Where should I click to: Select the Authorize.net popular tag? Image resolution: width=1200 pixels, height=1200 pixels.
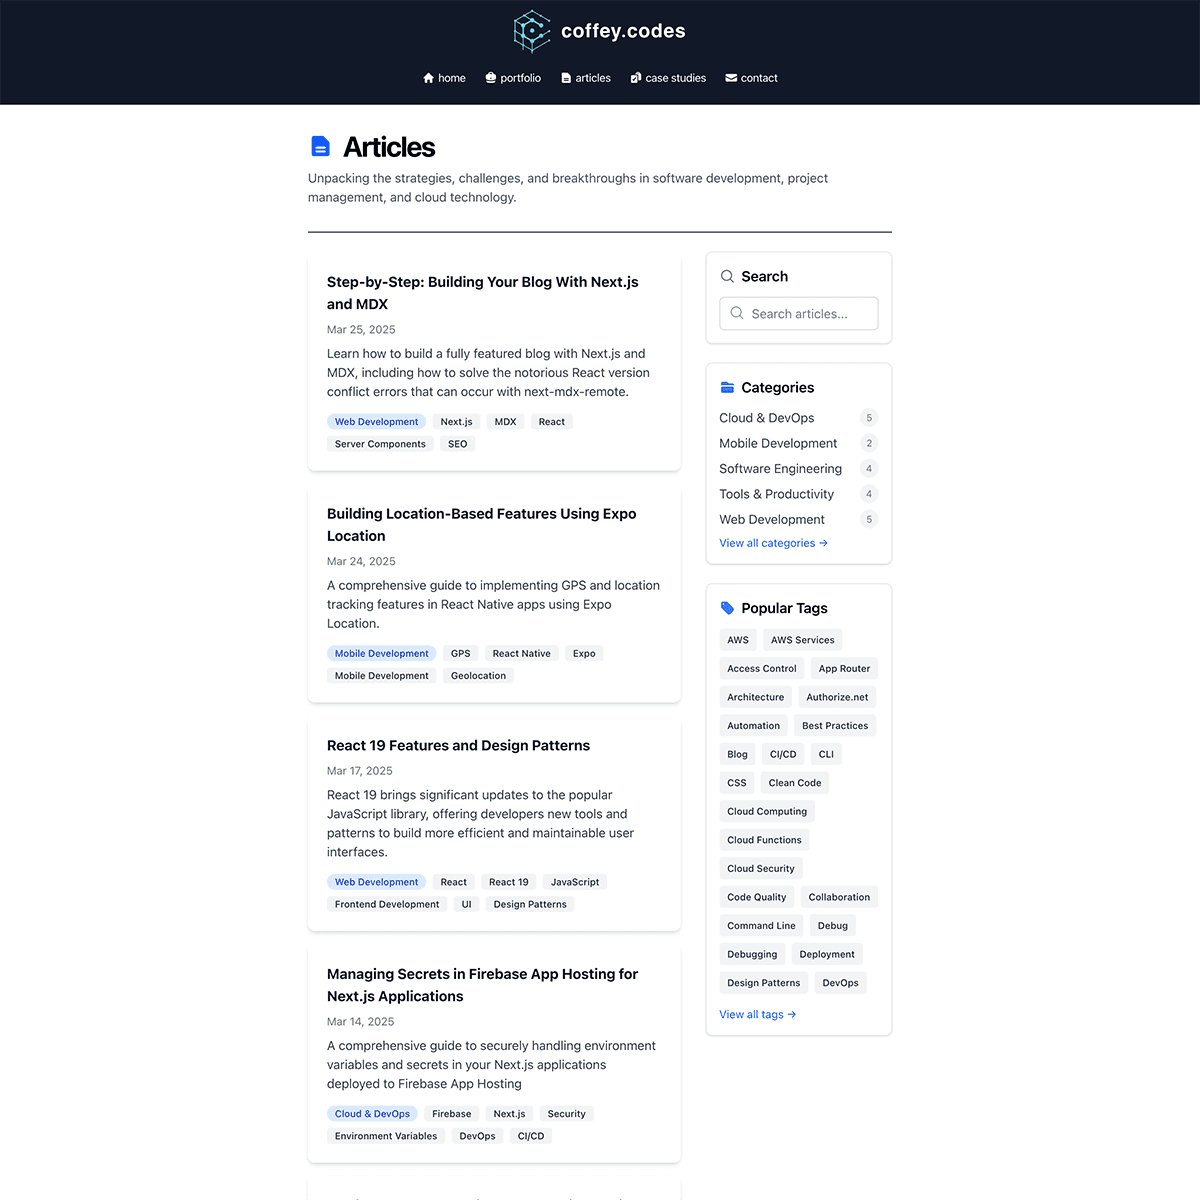pyautogui.click(x=837, y=697)
